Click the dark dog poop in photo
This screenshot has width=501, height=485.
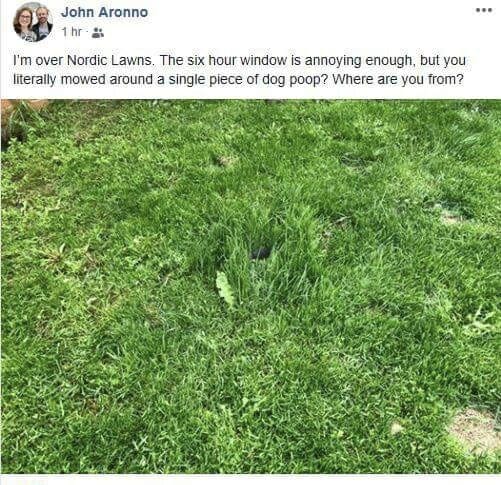[x=261, y=253]
